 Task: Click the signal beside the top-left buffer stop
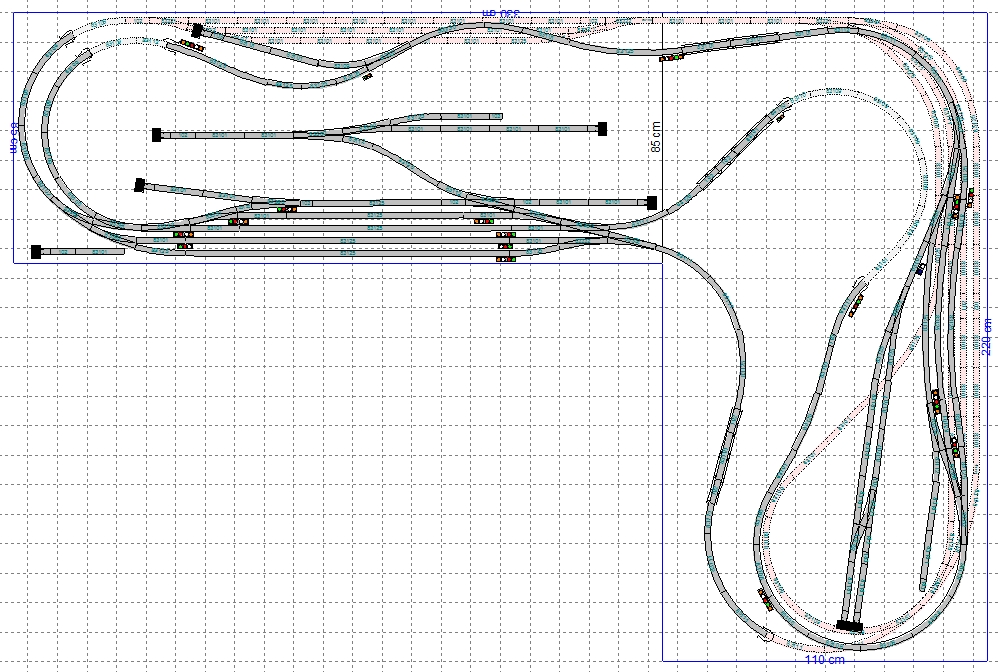pos(188,45)
